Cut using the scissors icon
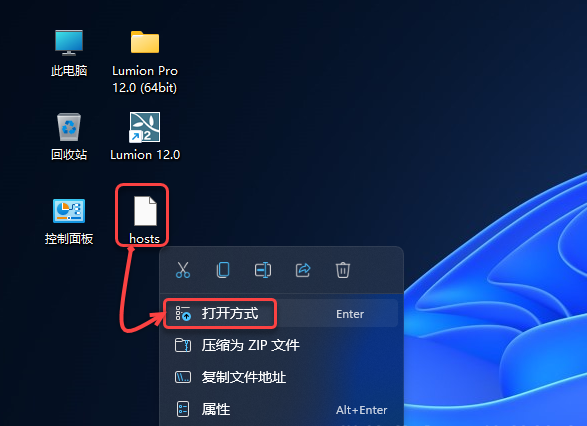587x426 pixels. coord(183,270)
